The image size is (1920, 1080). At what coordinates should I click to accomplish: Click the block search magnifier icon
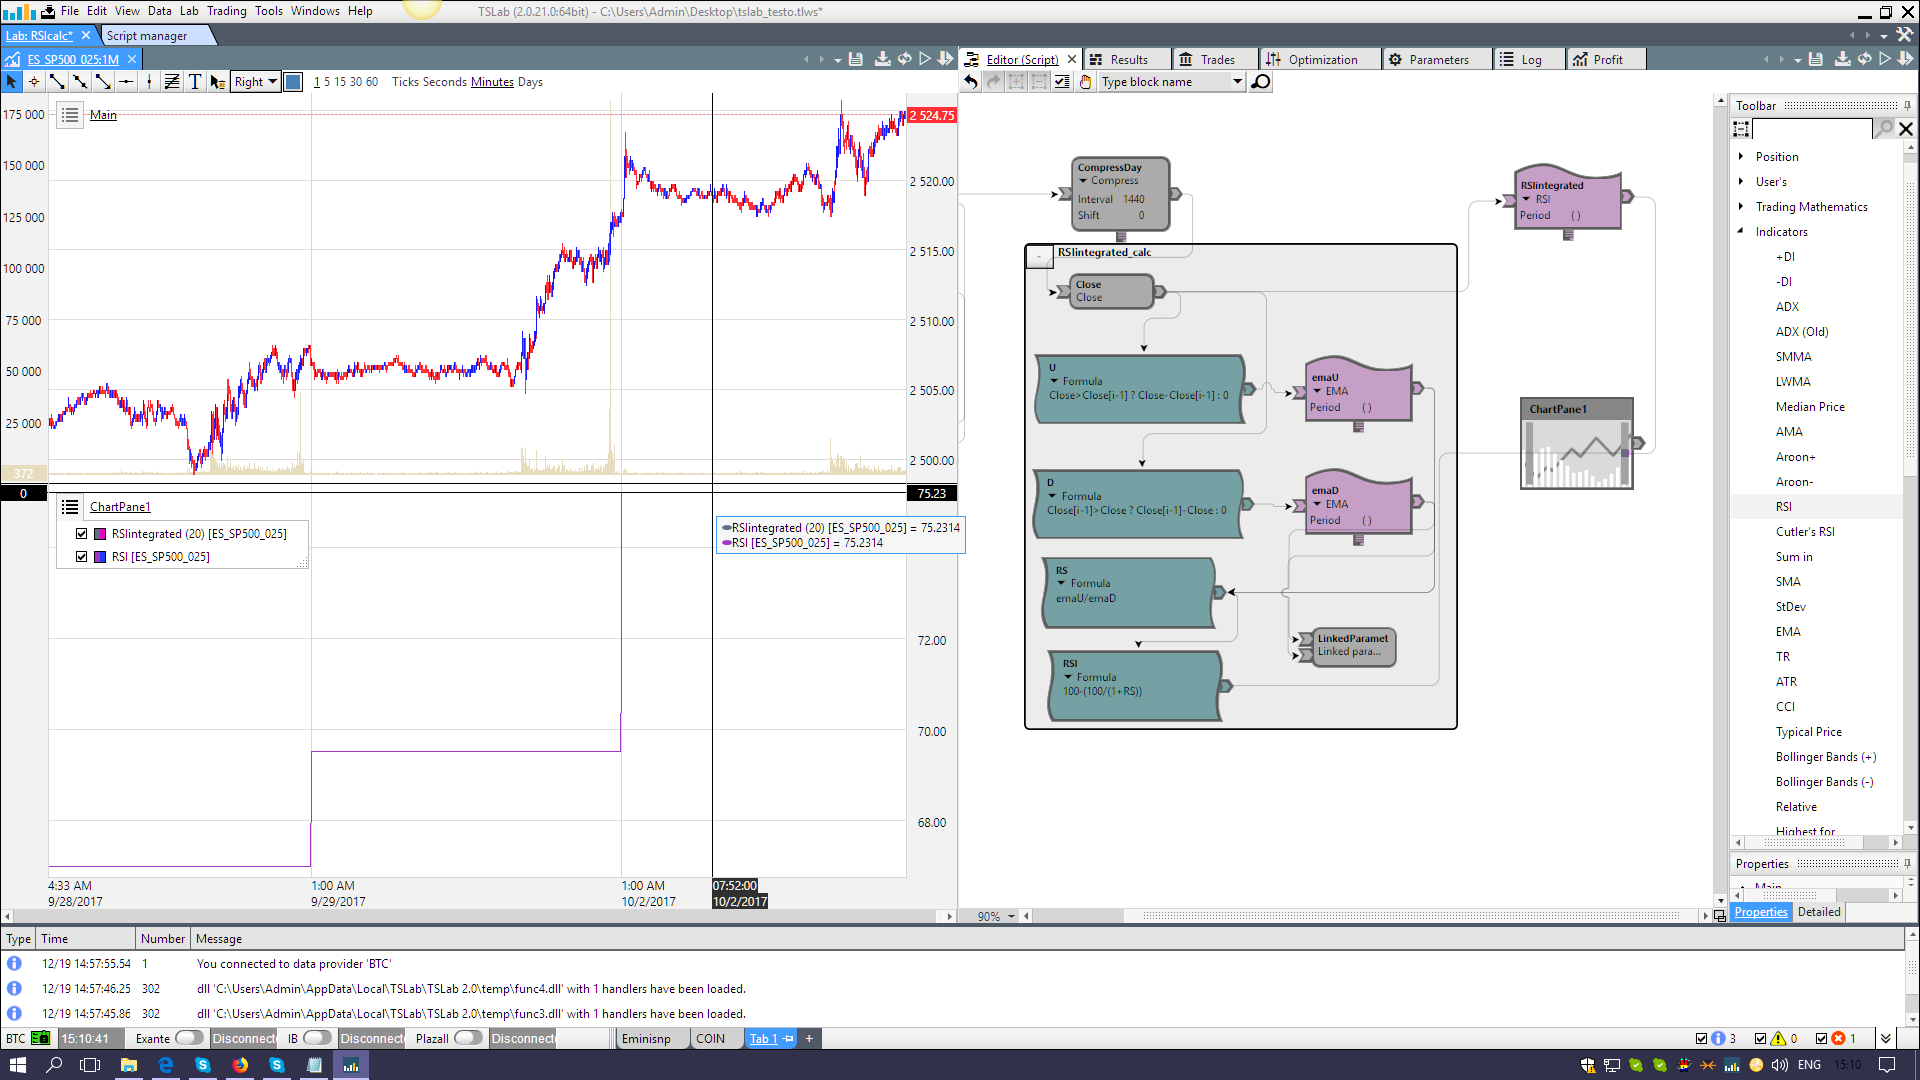[x=1261, y=82]
